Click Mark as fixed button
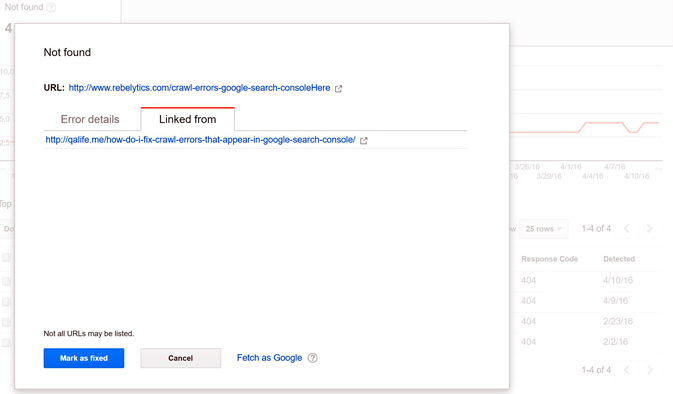The height and width of the screenshot is (394, 673). click(84, 358)
